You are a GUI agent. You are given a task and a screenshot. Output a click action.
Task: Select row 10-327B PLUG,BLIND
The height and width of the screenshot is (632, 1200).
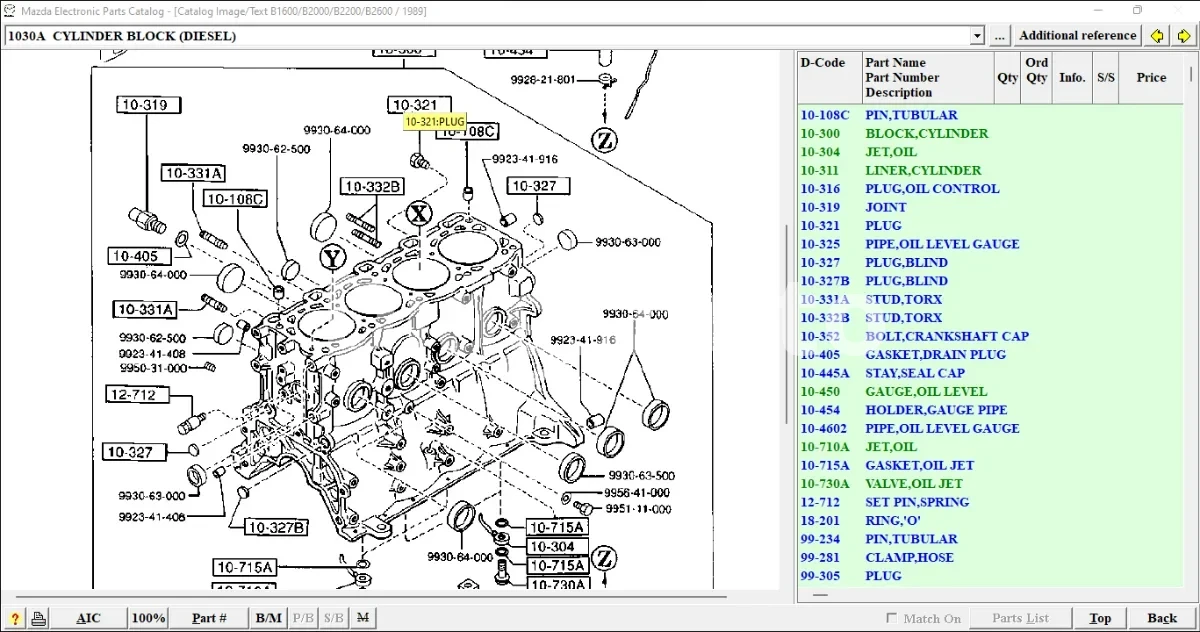tap(990, 281)
